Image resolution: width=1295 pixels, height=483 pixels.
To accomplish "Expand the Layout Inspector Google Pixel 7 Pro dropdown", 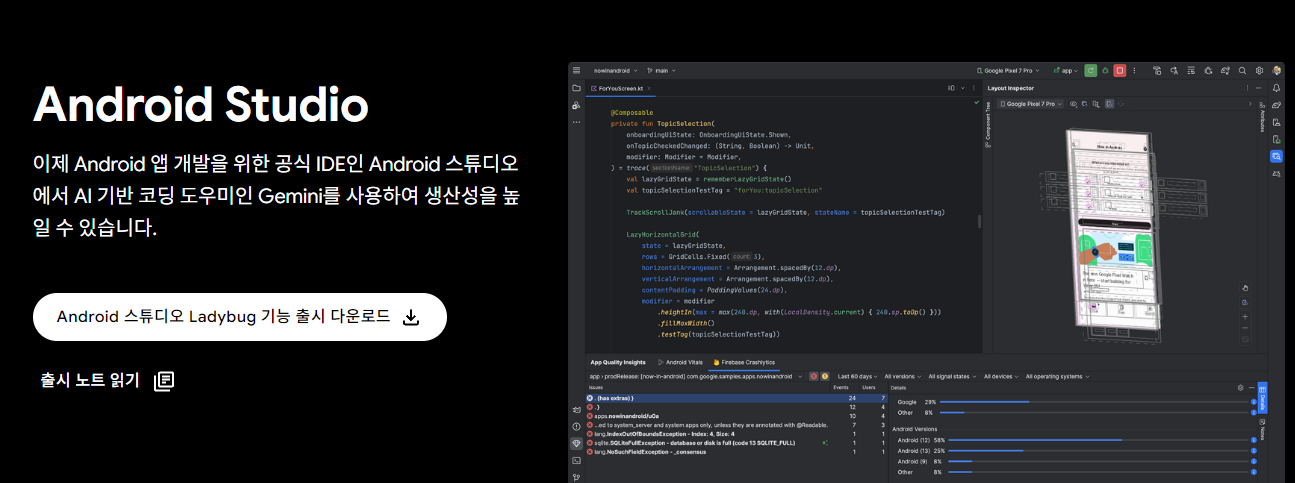I will click(1032, 104).
